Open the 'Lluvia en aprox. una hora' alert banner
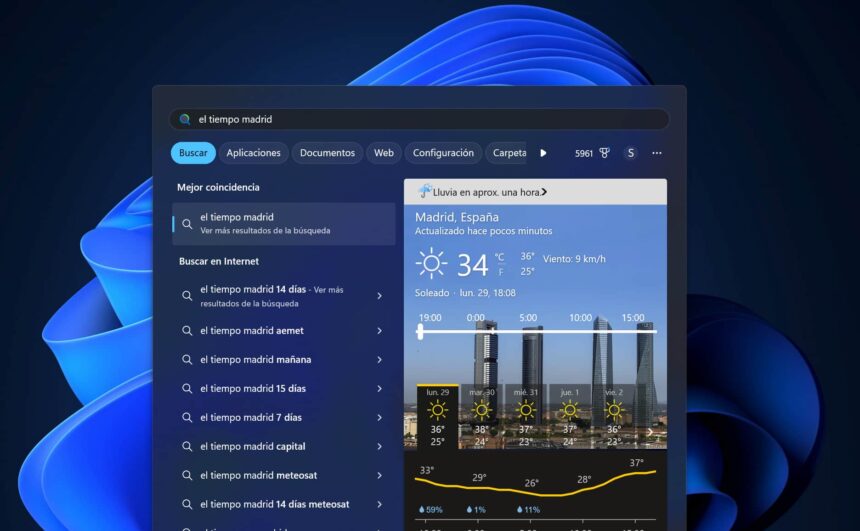This screenshot has width=860, height=531. tap(535, 192)
